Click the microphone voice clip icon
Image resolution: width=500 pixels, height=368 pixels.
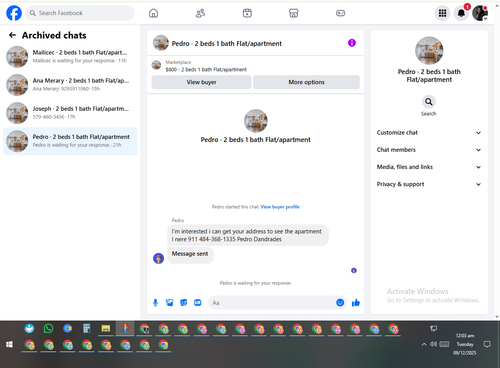(155, 303)
